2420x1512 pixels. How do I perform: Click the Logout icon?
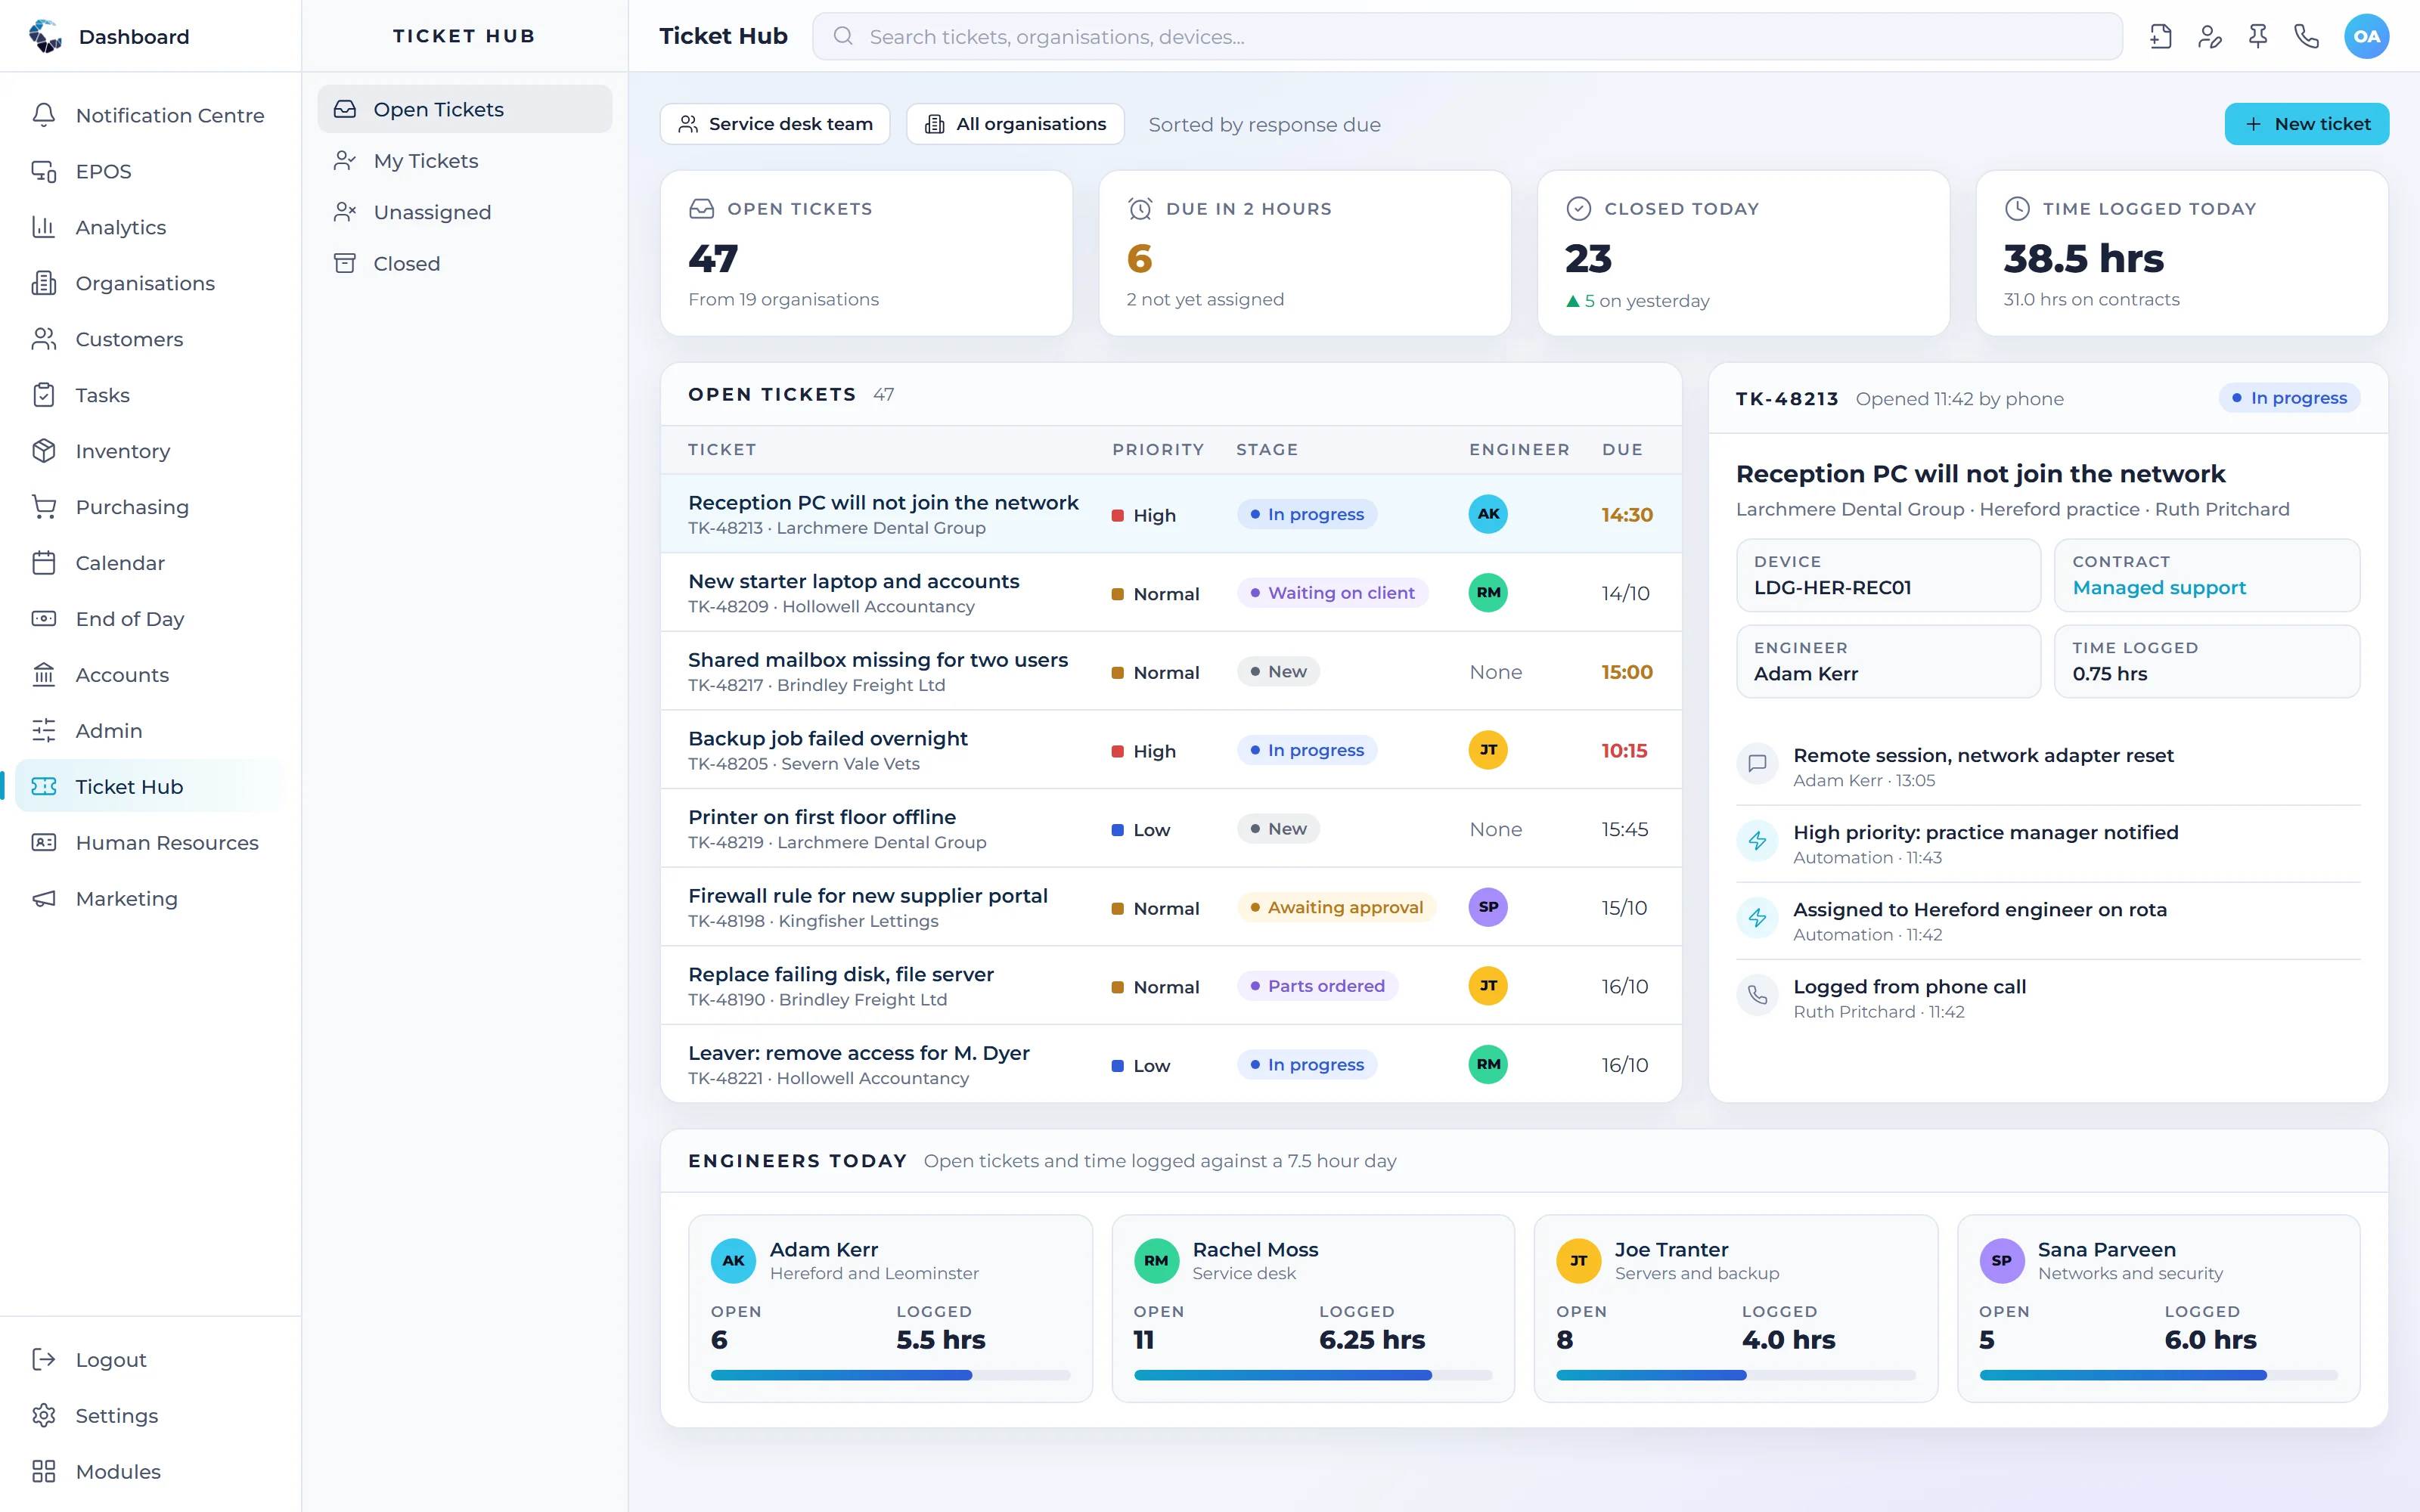(x=44, y=1360)
